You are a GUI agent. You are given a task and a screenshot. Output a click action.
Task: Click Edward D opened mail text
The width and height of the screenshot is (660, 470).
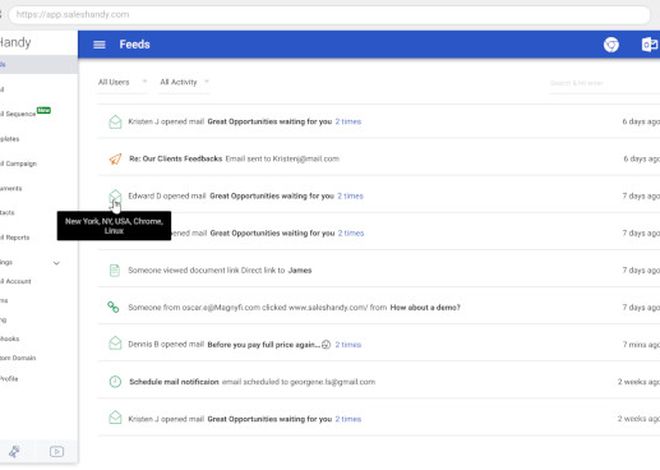click(x=167, y=196)
